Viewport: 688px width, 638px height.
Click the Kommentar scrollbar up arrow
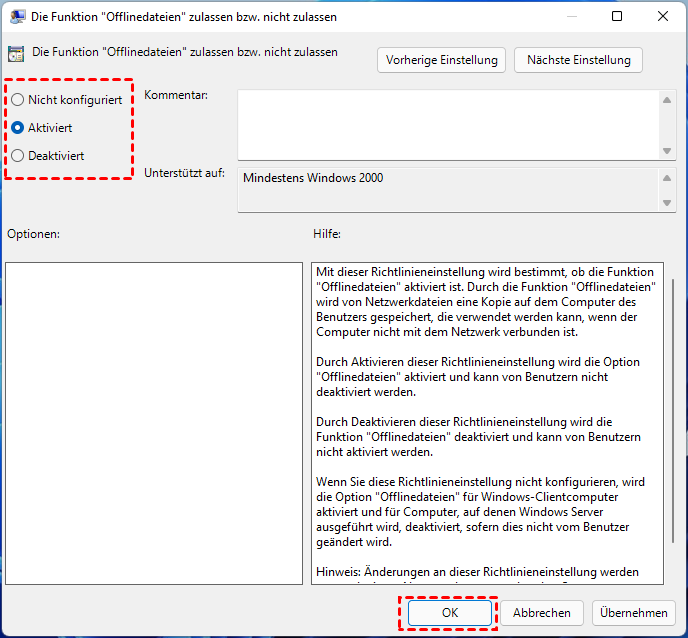tap(667, 100)
